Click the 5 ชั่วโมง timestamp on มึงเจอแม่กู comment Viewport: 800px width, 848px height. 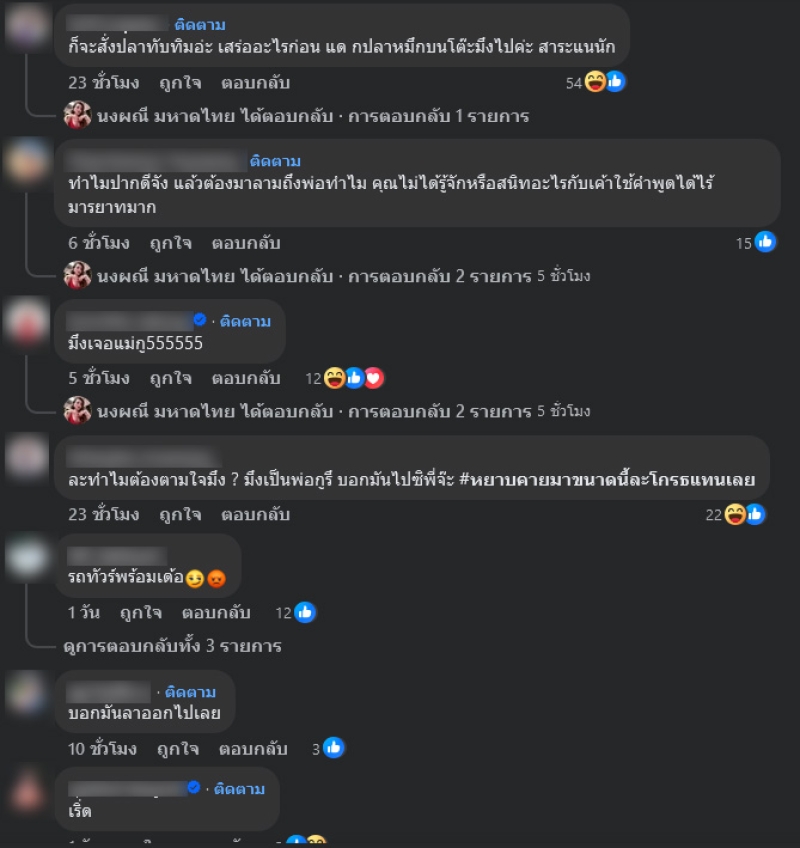tap(99, 379)
